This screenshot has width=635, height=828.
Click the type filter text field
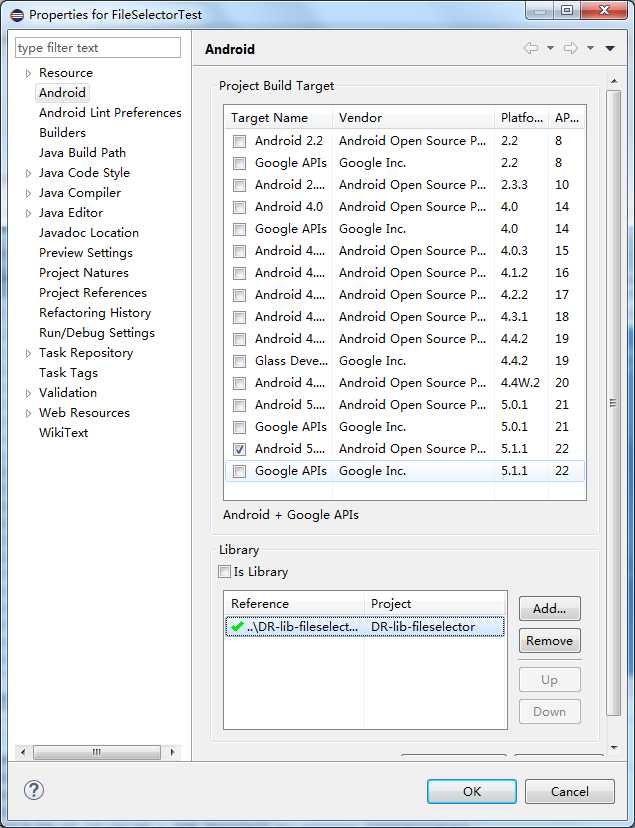pos(98,48)
